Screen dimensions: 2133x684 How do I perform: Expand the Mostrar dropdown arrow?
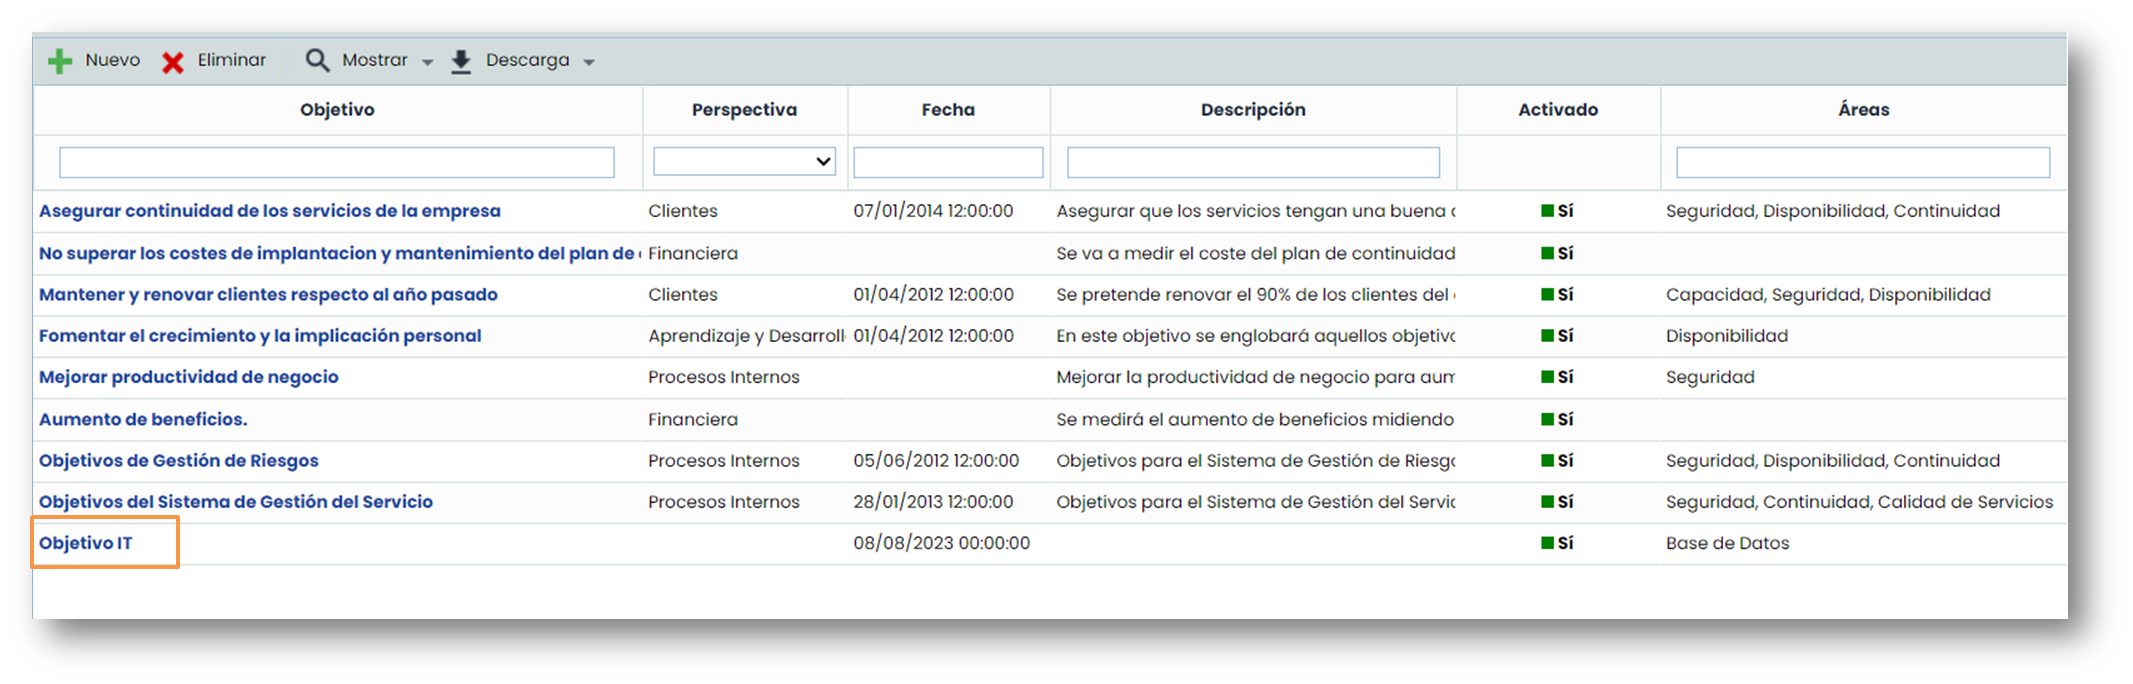[428, 62]
